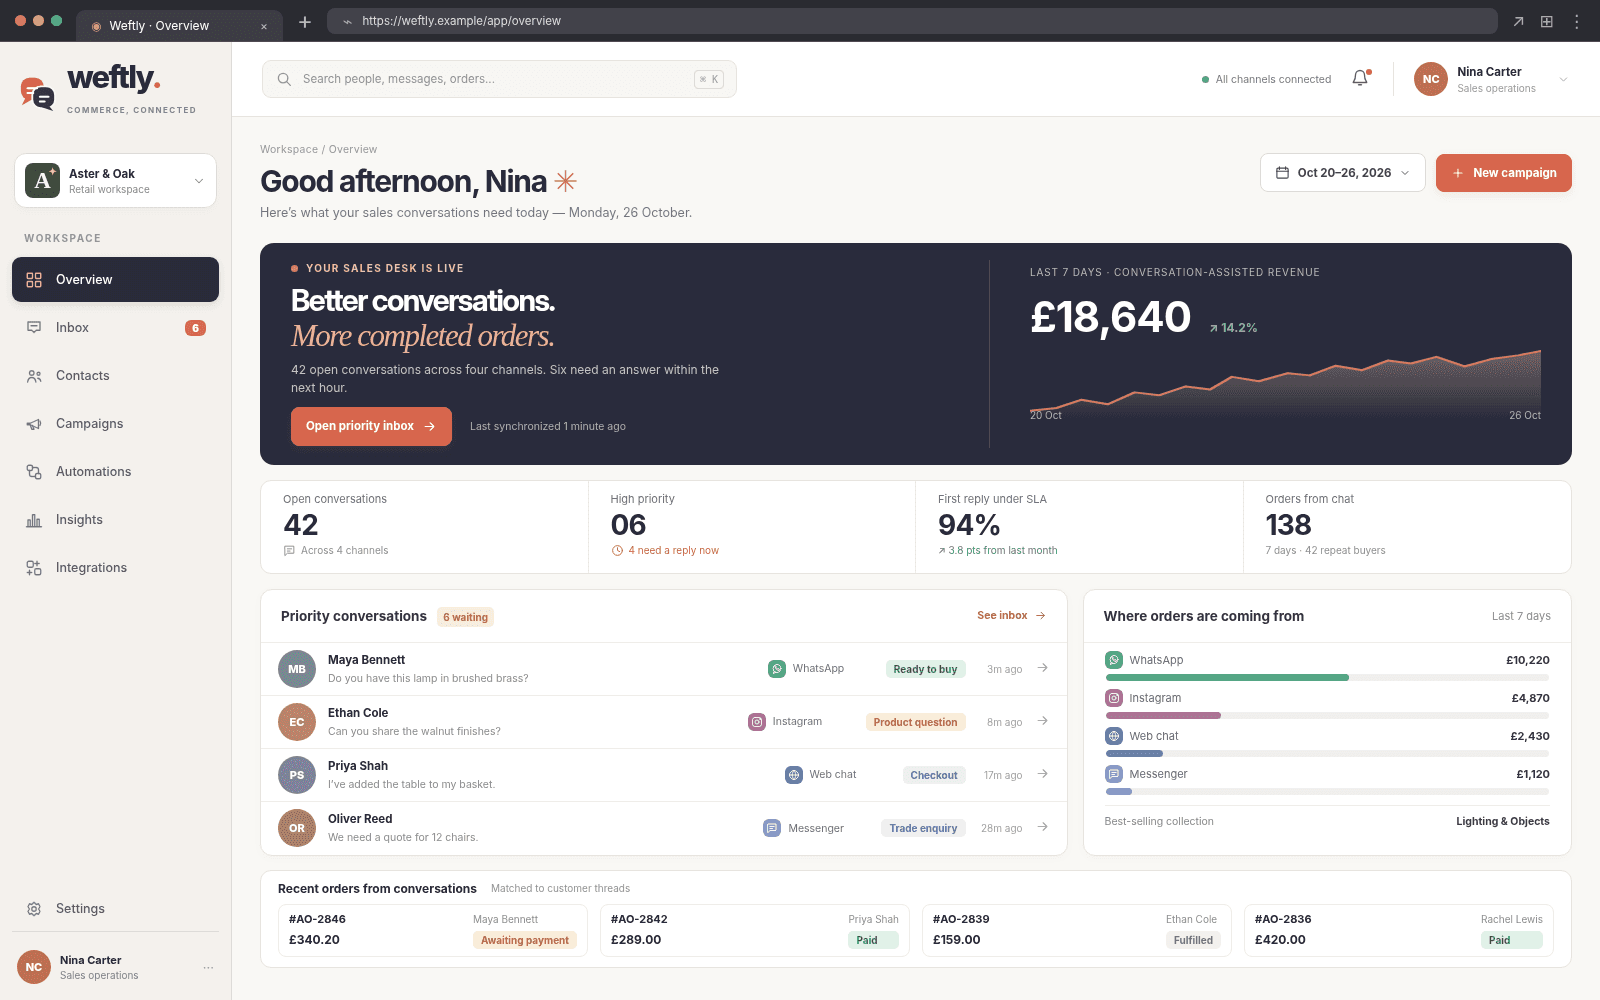The image size is (1600, 1000).
Task: Go to Inbox in the sidebar
Action: pos(116,328)
